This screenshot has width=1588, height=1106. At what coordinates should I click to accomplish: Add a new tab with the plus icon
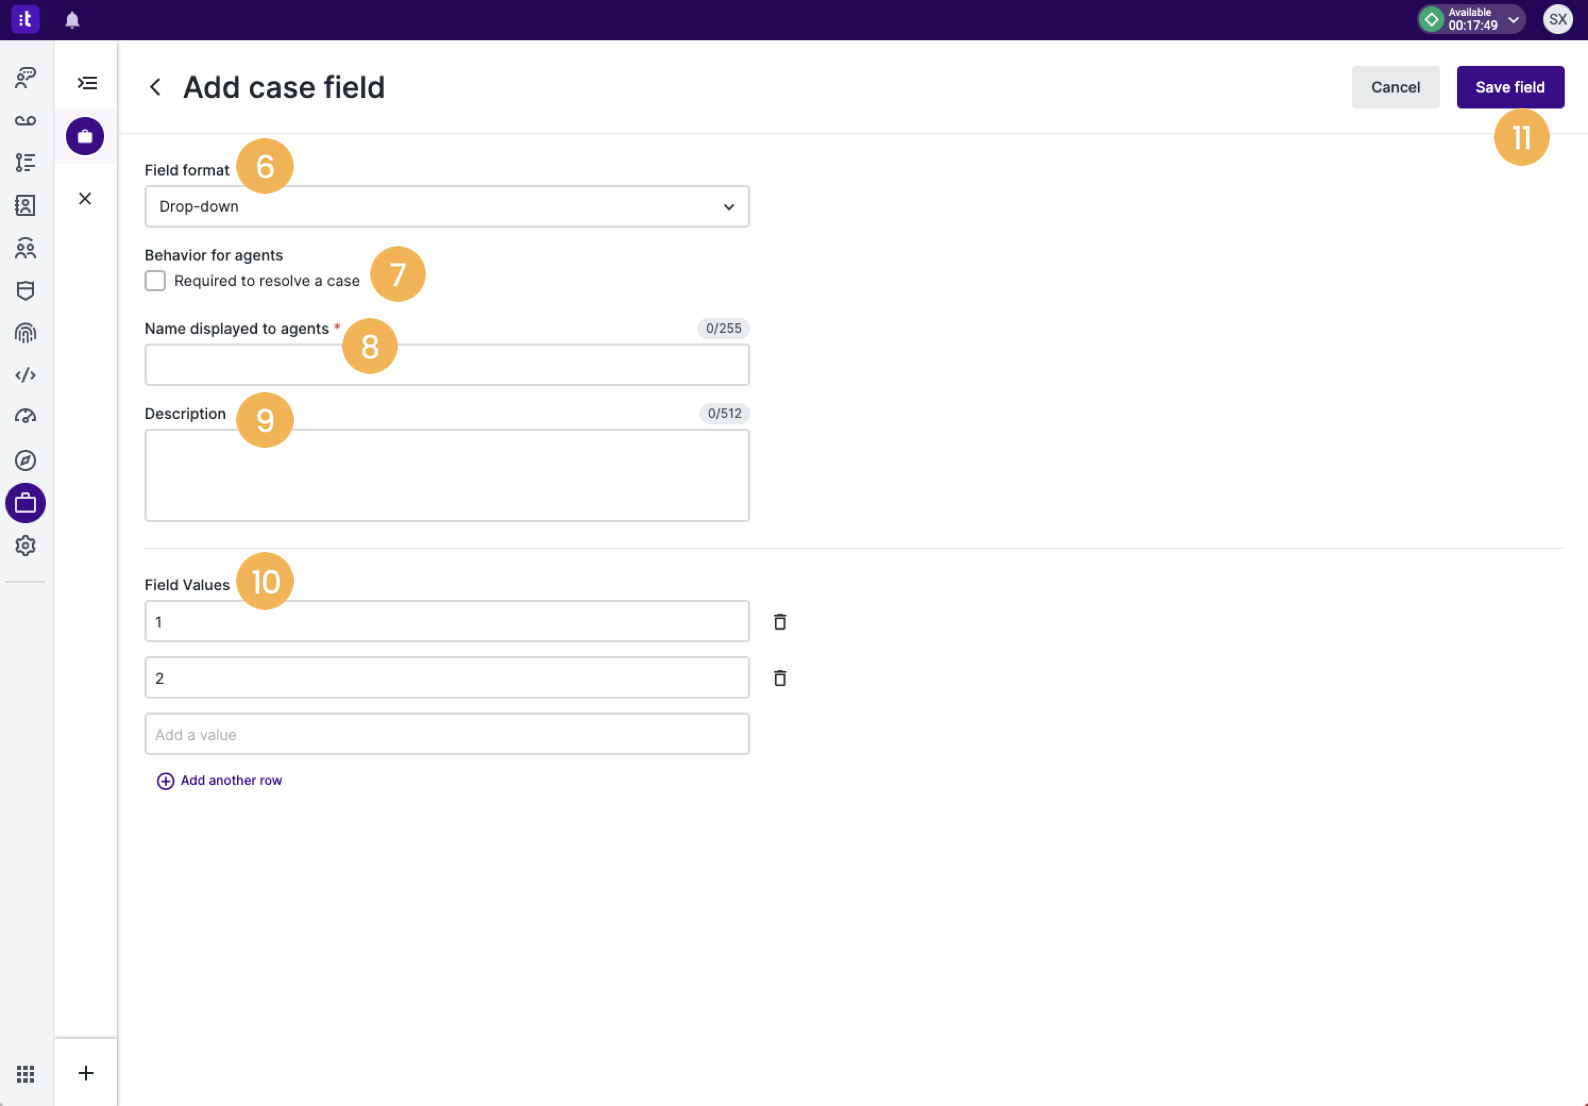86,1073
